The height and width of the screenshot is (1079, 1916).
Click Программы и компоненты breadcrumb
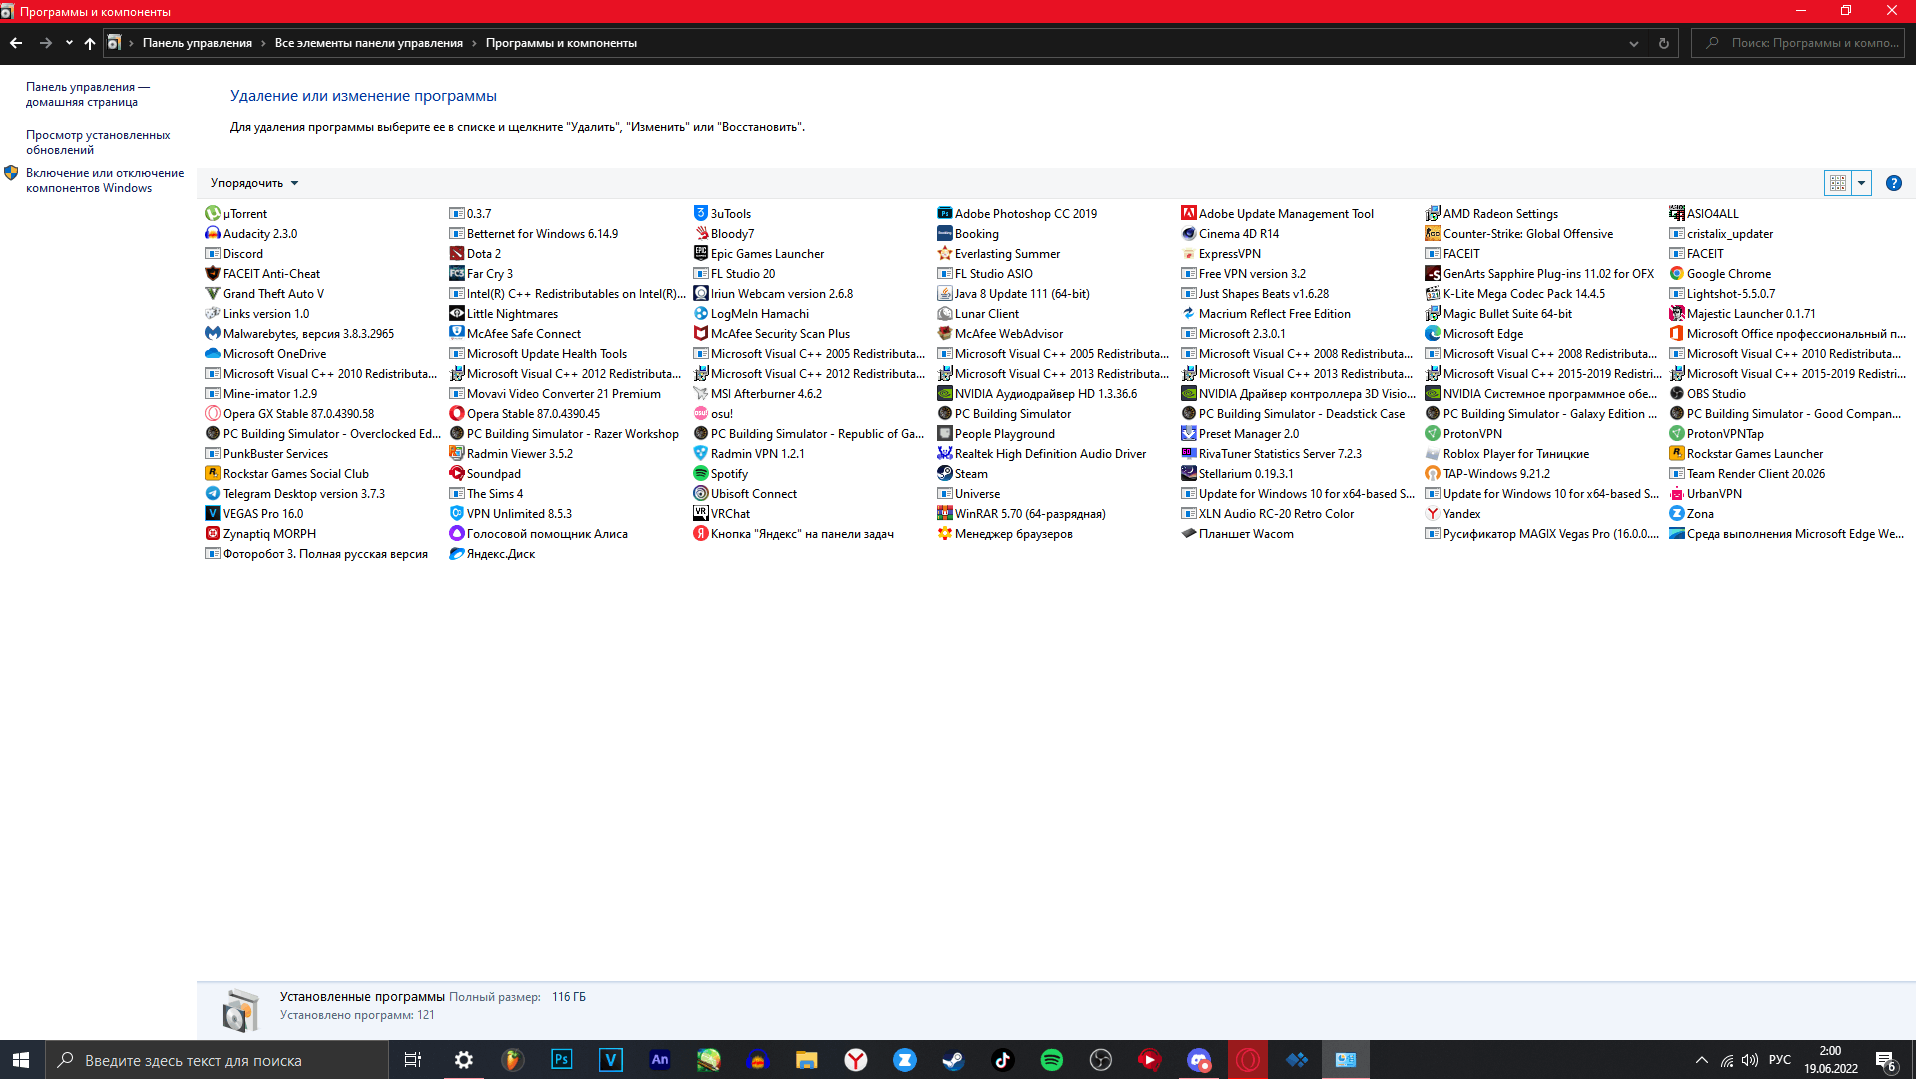coord(561,43)
